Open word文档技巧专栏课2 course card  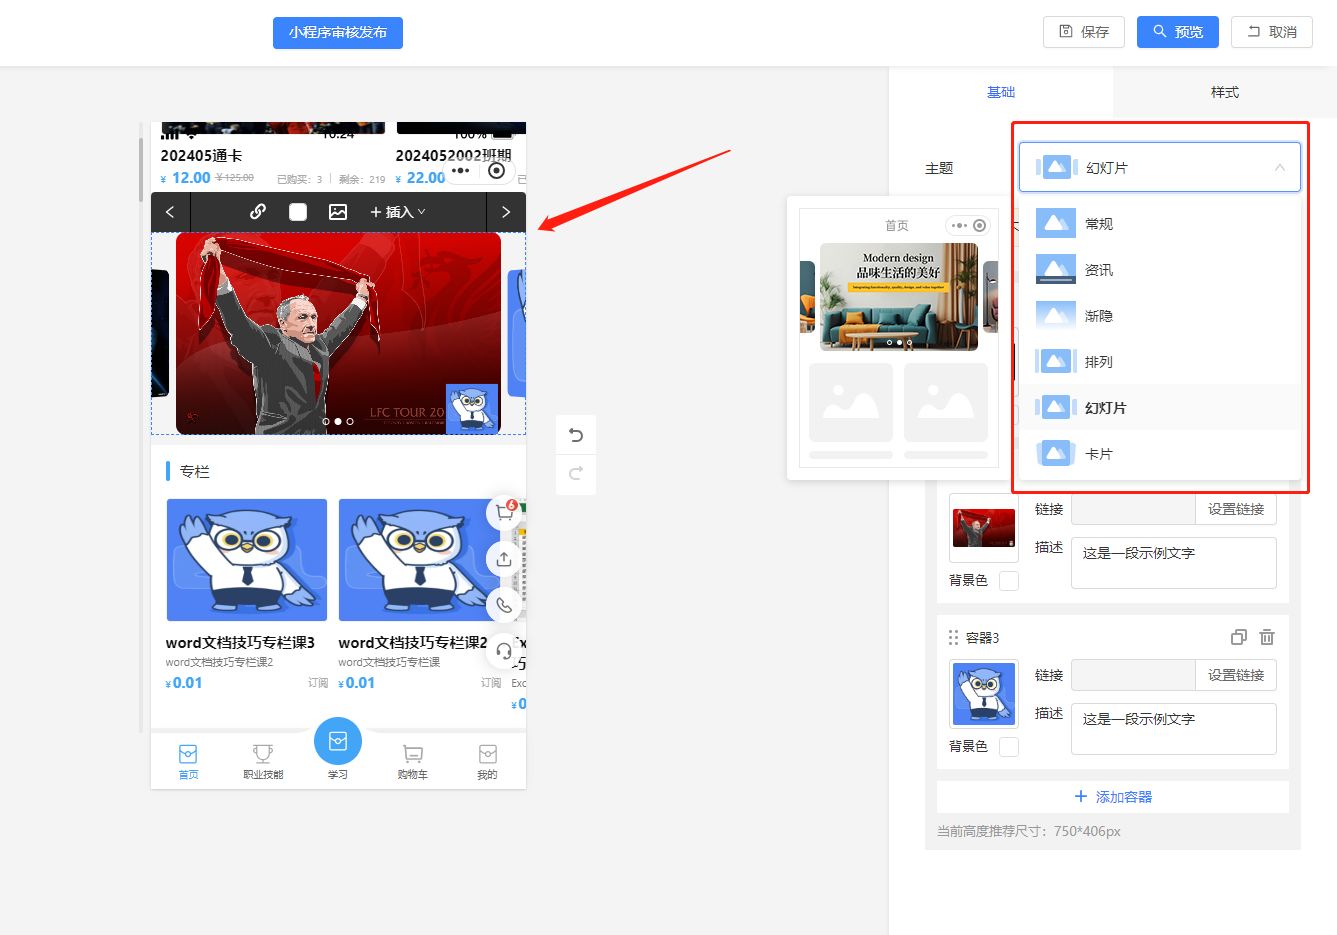click(x=419, y=595)
